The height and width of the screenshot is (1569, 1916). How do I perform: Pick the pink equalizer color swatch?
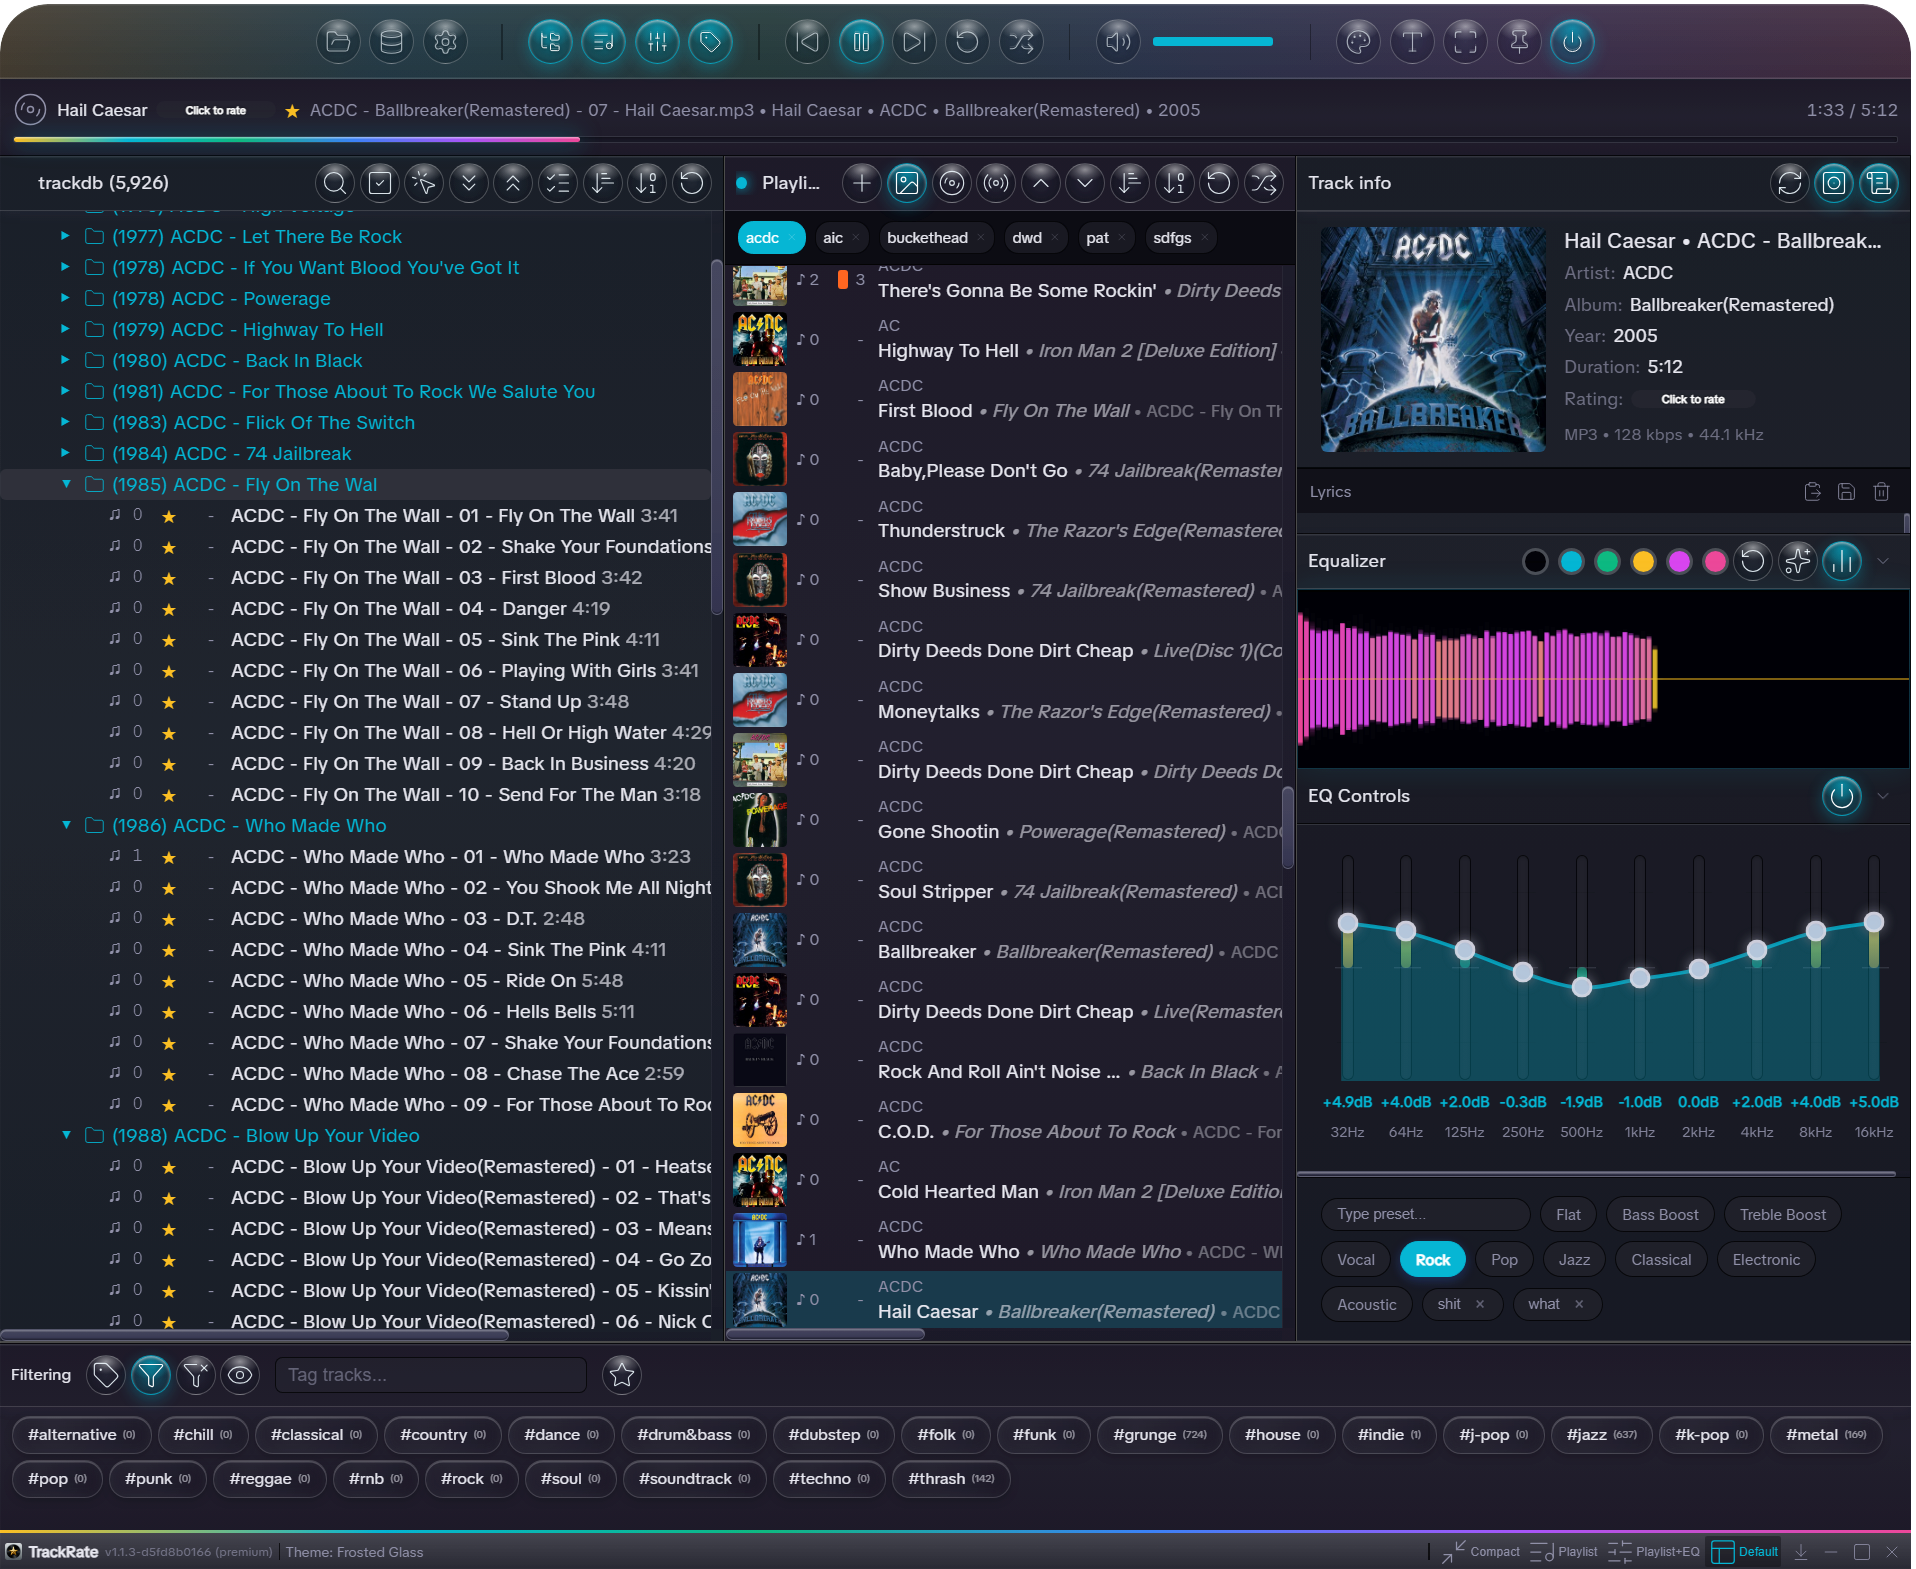click(1716, 561)
